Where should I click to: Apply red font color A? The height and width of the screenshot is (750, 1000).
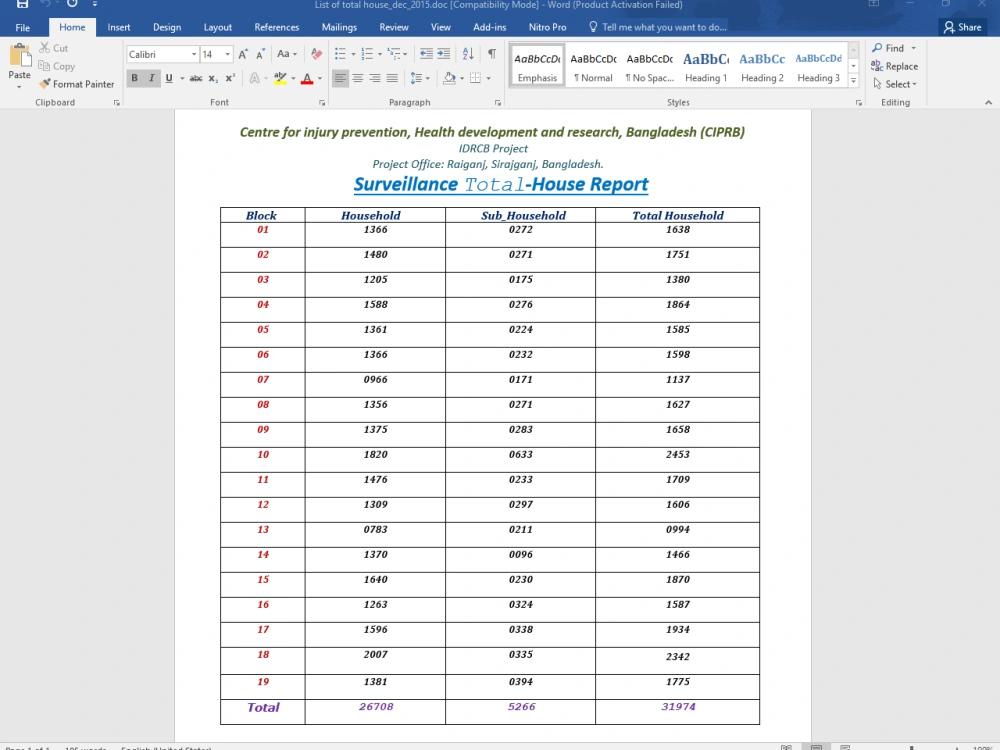pyautogui.click(x=307, y=78)
